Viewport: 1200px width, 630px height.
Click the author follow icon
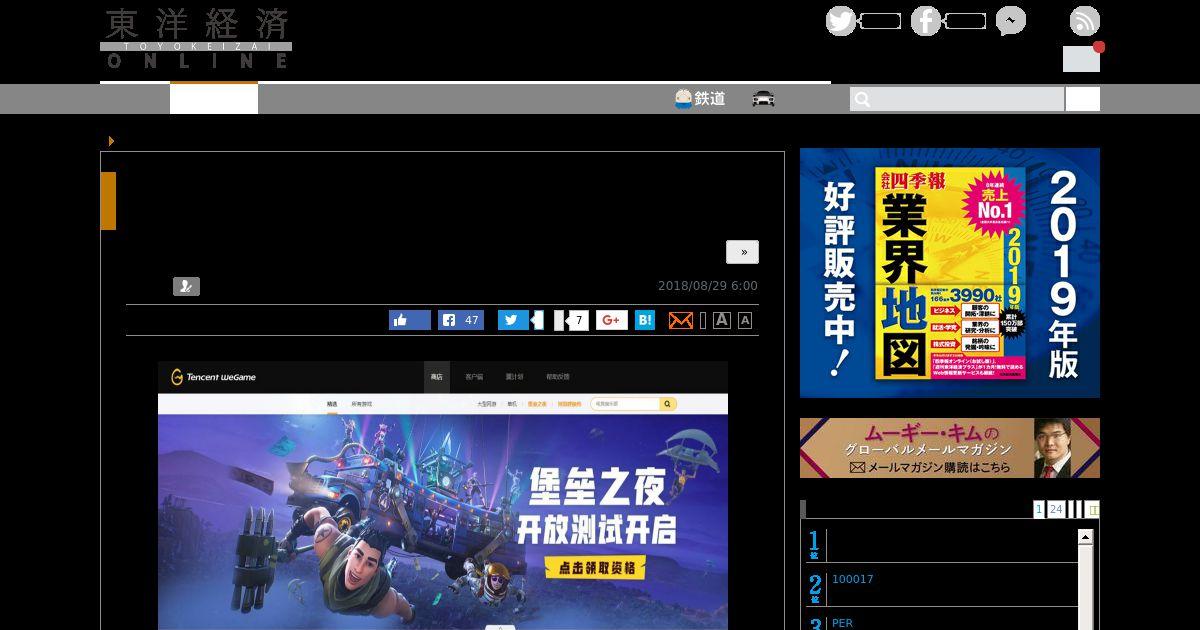click(186, 287)
